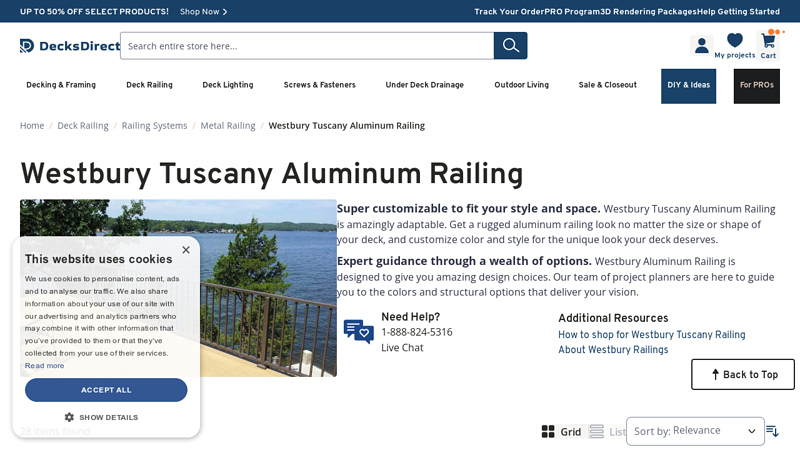
Task: Click Back to Top button
Action: [743, 374]
